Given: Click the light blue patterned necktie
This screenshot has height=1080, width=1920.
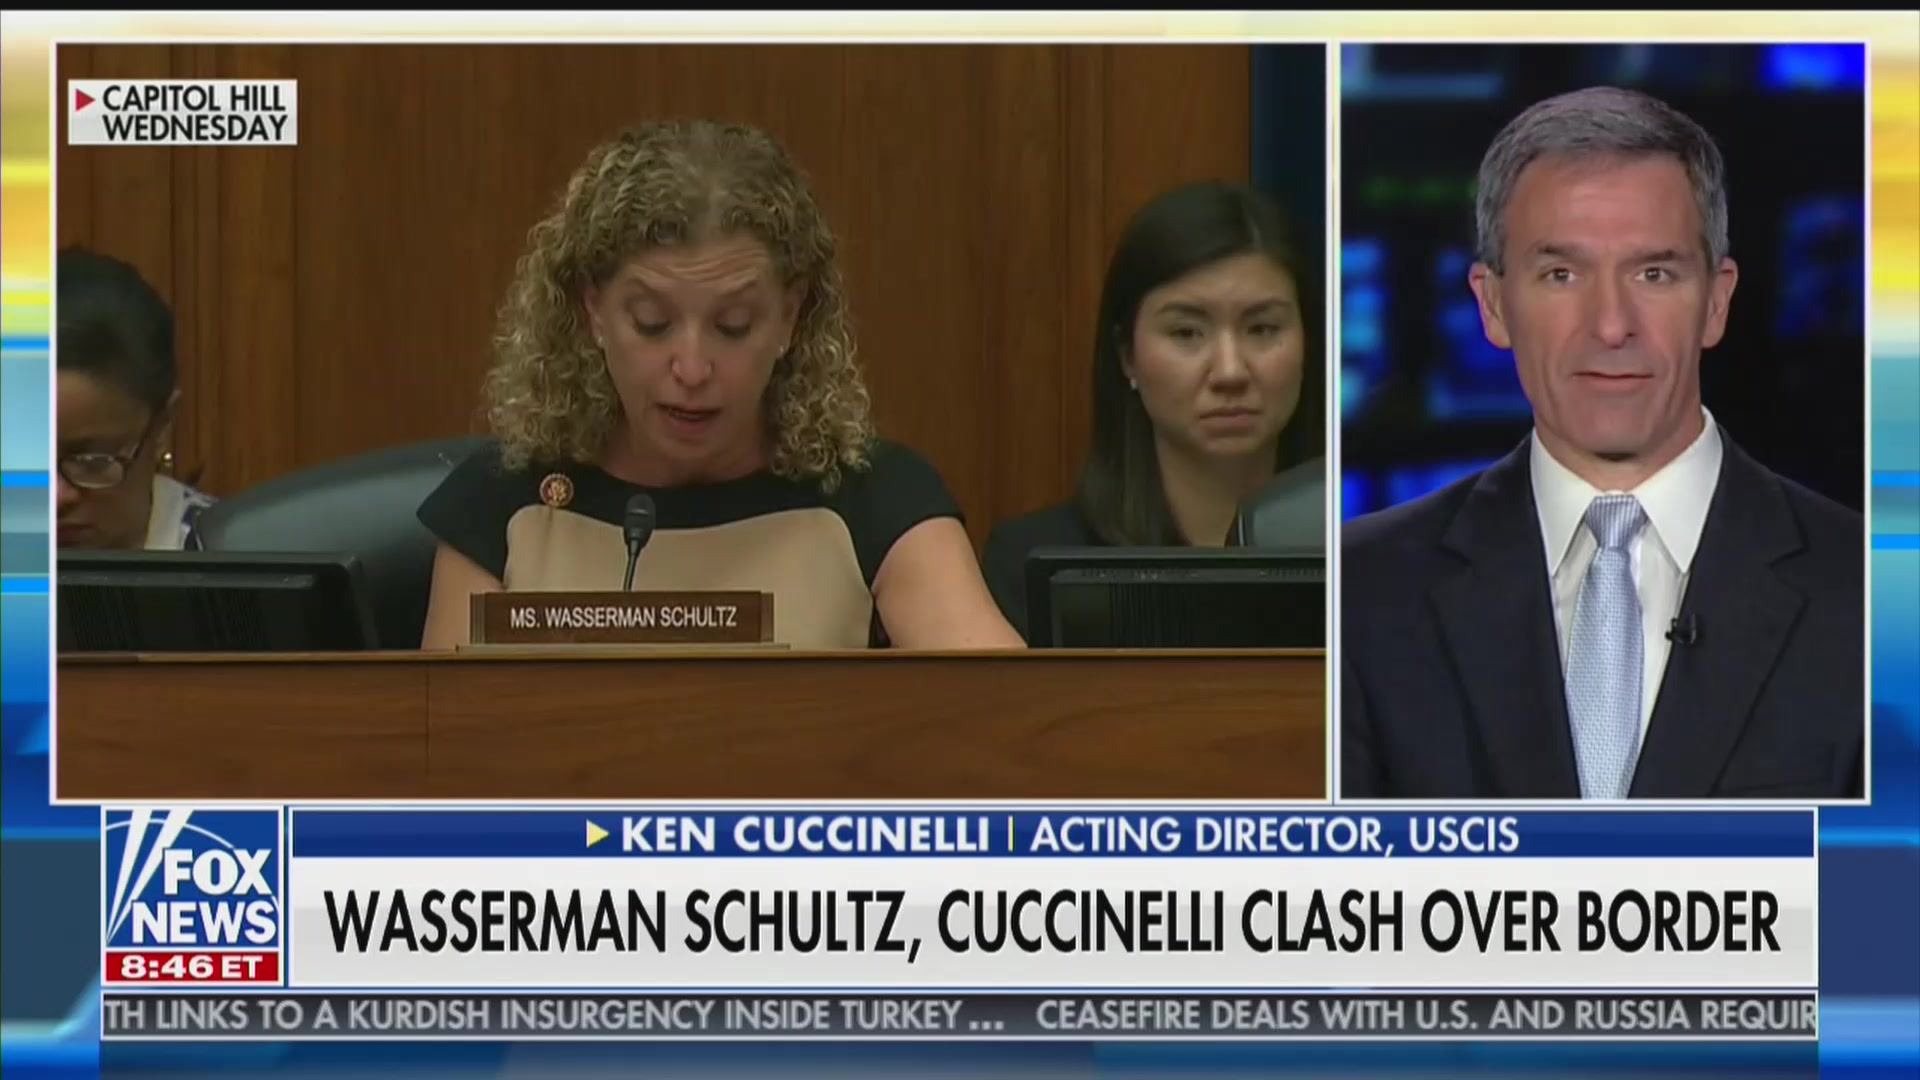Looking at the screenshot, I should click(1606, 645).
